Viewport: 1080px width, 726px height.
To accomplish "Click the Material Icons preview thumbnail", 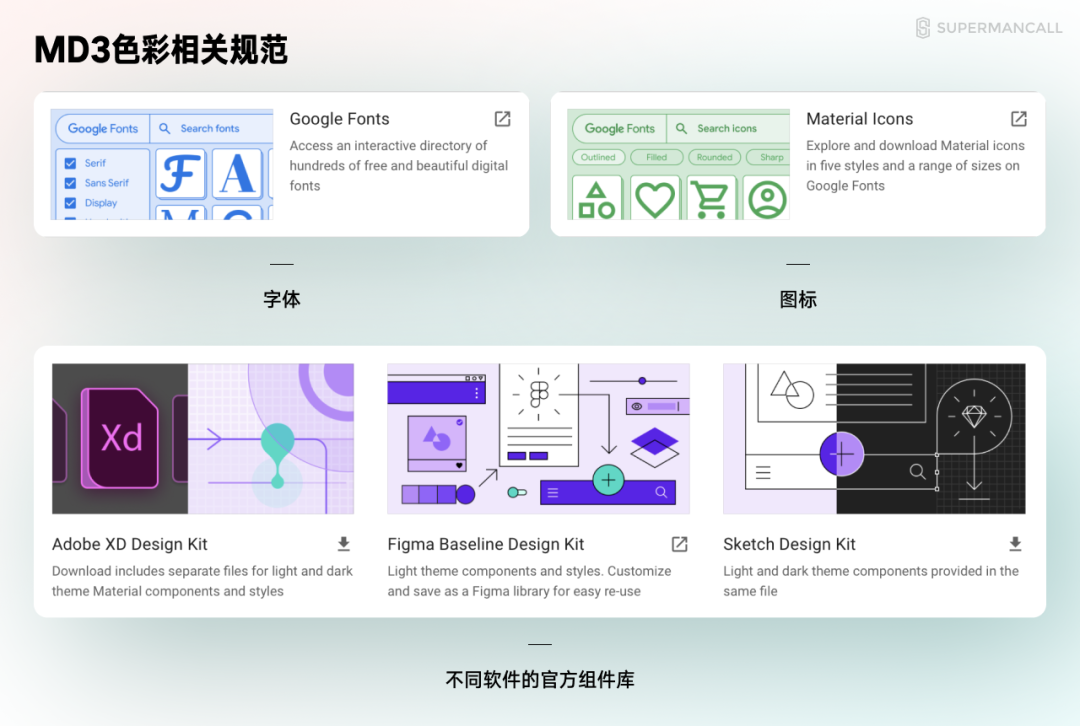I will pyautogui.click(x=678, y=165).
